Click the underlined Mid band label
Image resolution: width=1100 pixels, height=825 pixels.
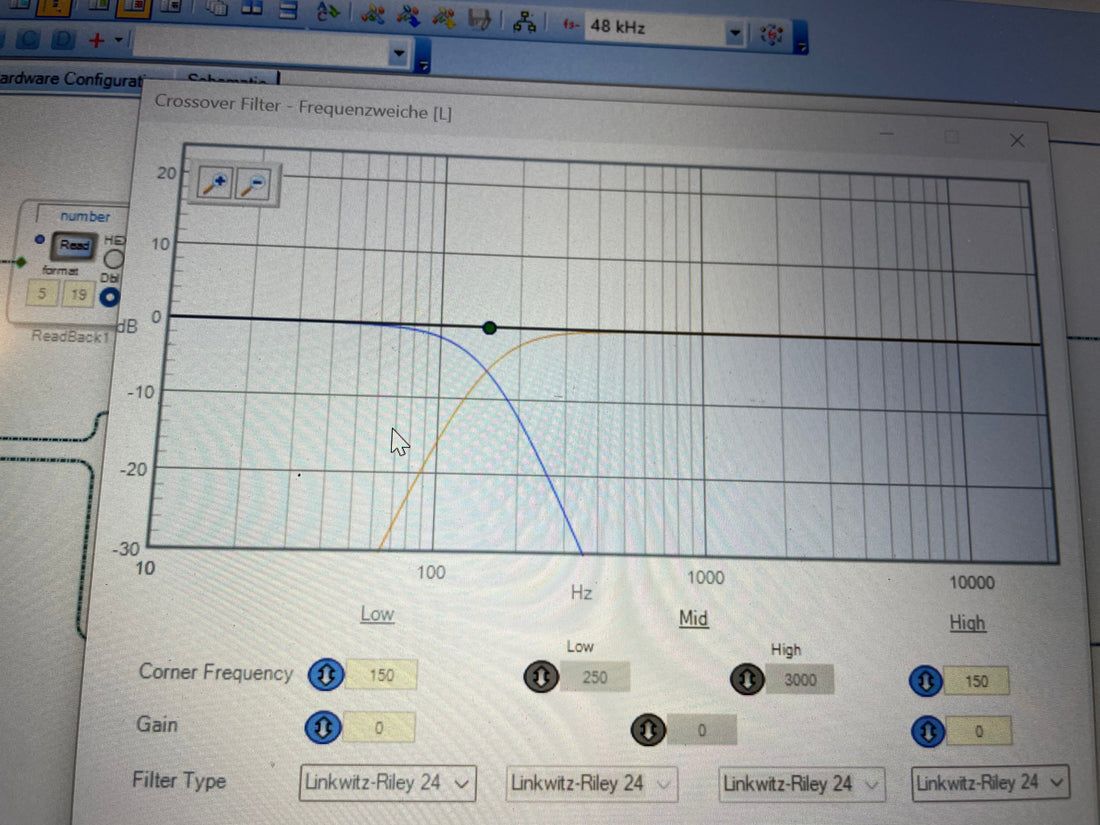click(x=693, y=618)
